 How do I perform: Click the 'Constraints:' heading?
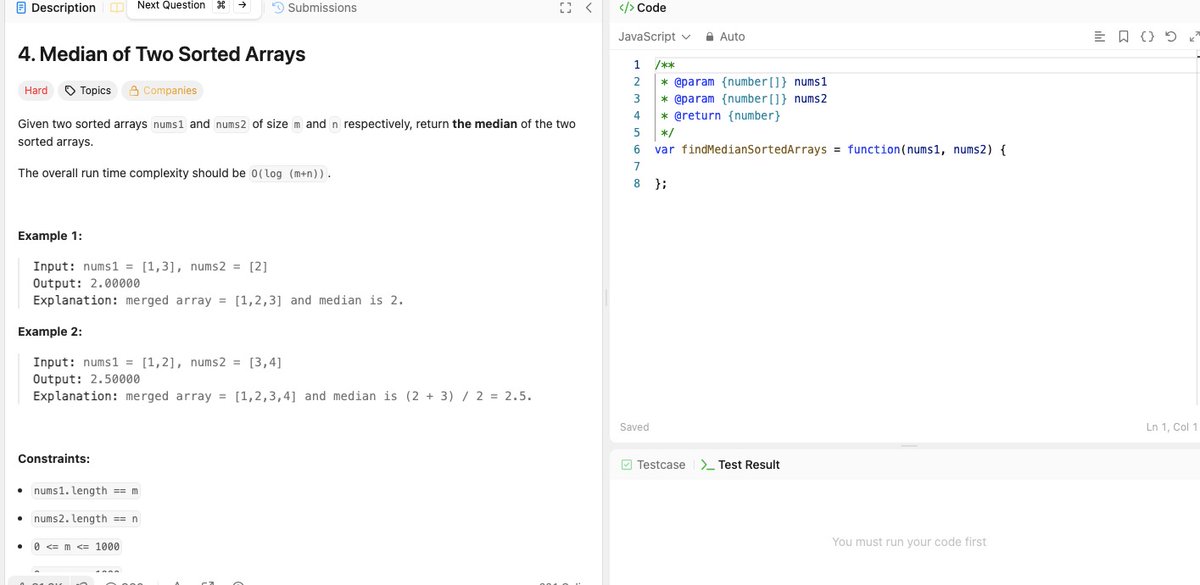click(54, 459)
